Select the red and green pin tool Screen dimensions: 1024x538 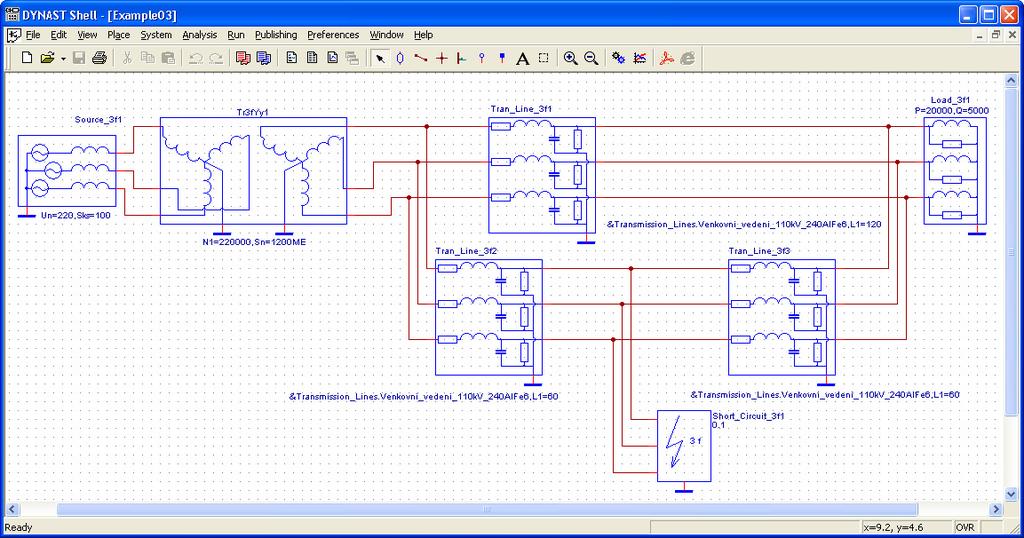tap(461, 58)
